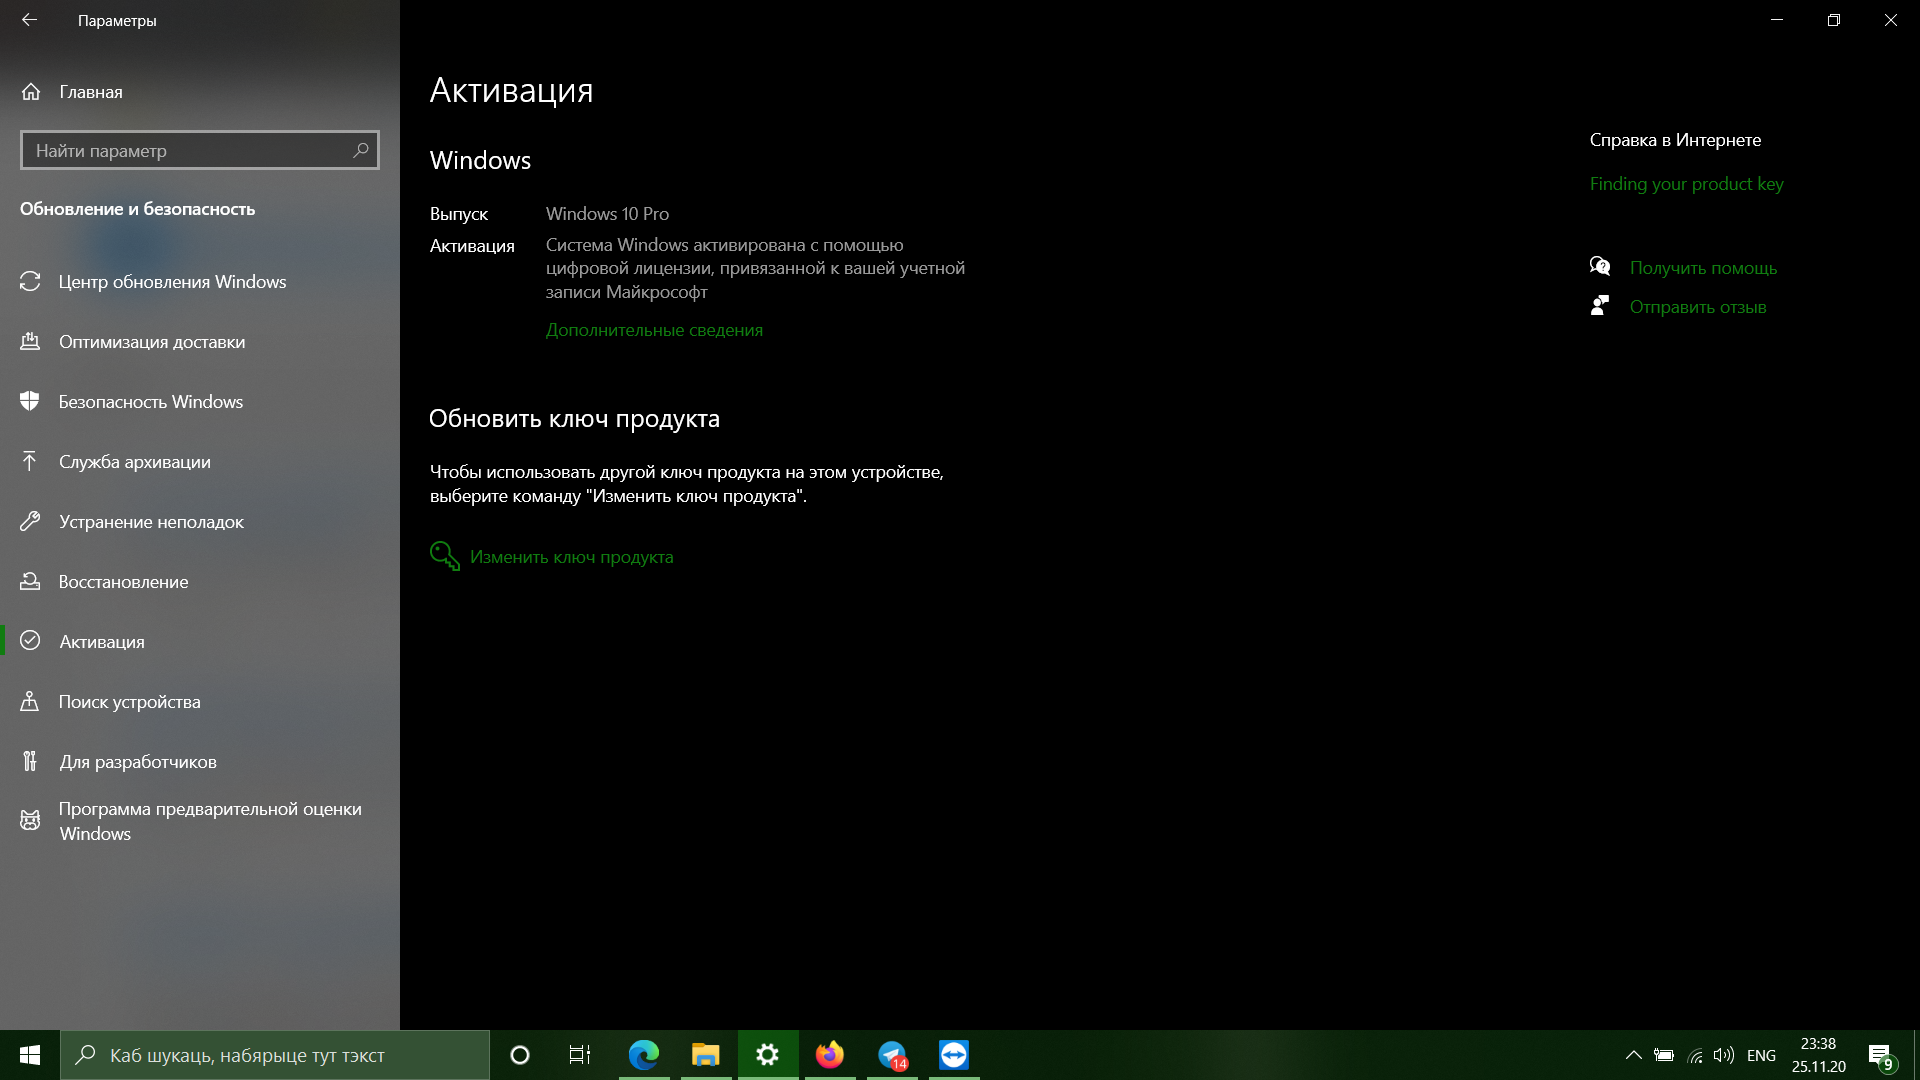The width and height of the screenshot is (1920, 1080).
Task: Click Получить помощь link
Action: click(x=1703, y=268)
